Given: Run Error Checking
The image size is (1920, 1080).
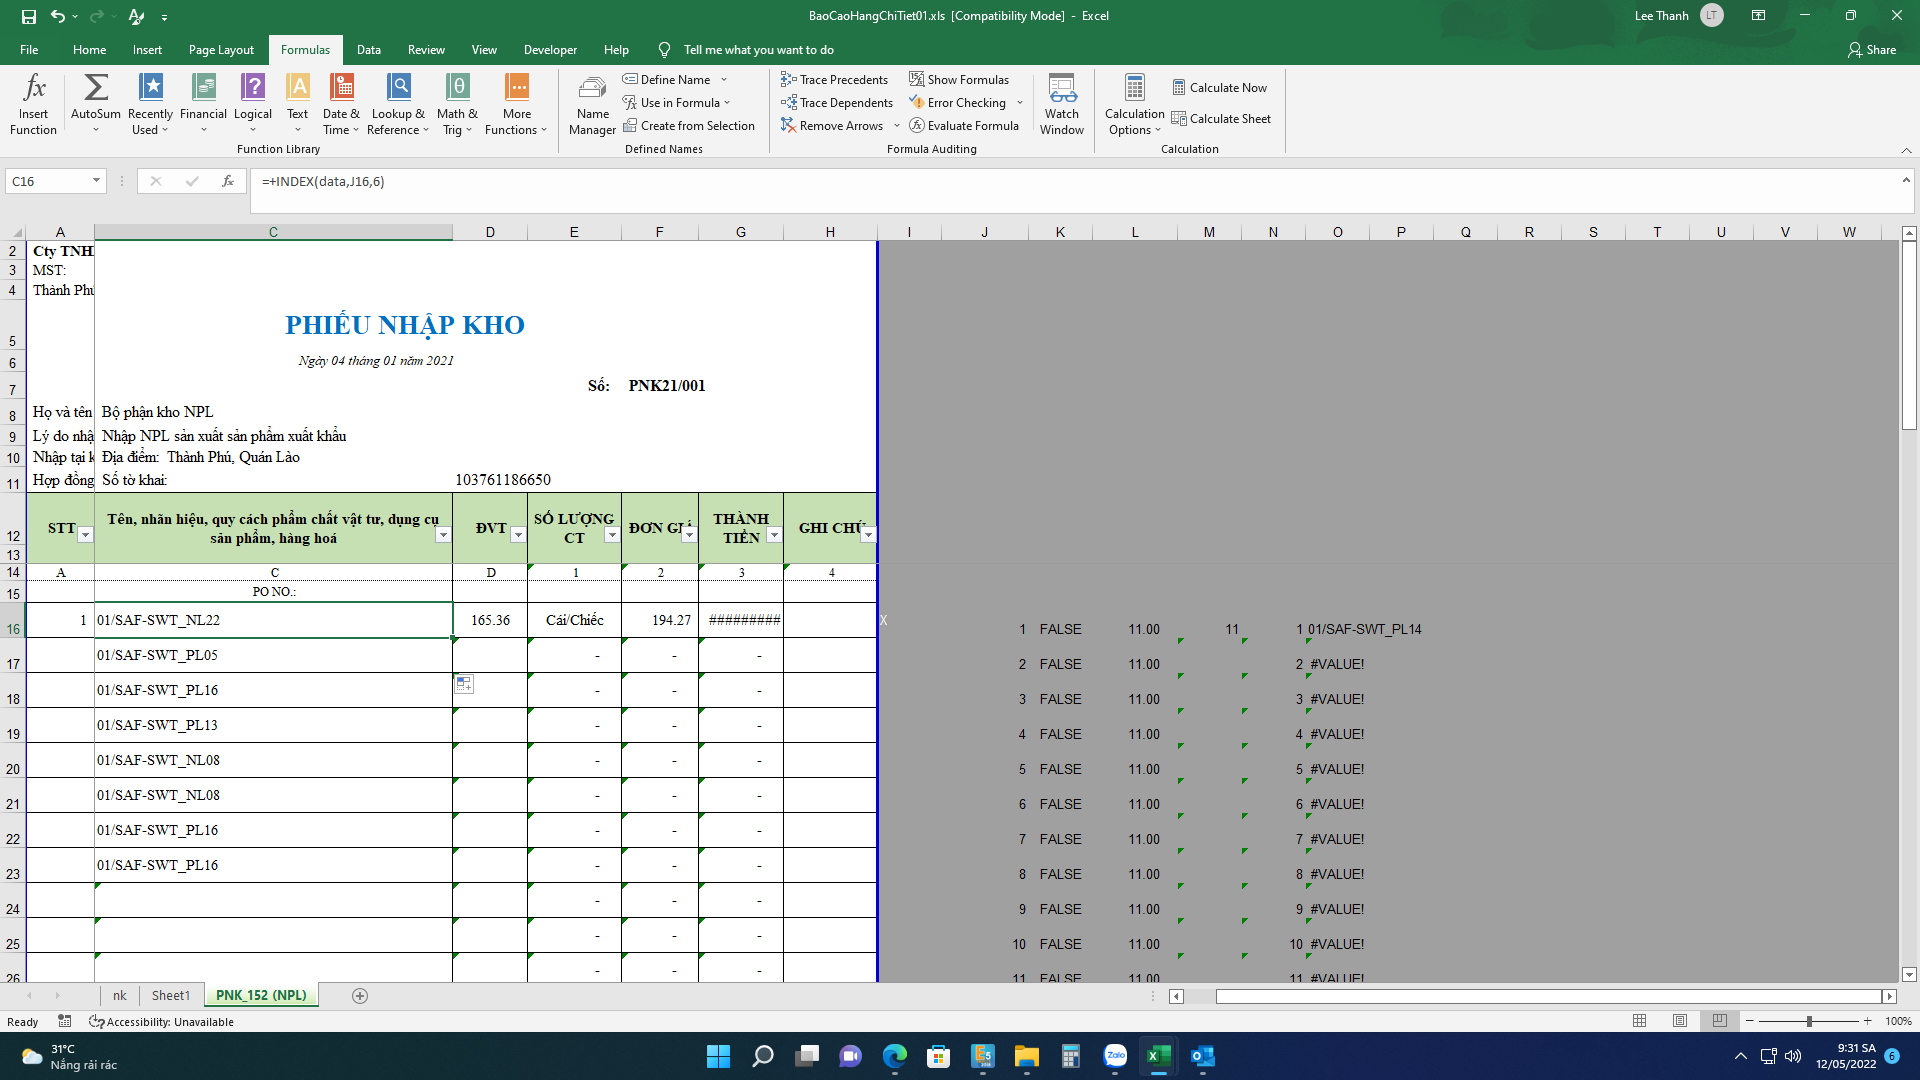Looking at the screenshot, I should pyautogui.click(x=957, y=102).
